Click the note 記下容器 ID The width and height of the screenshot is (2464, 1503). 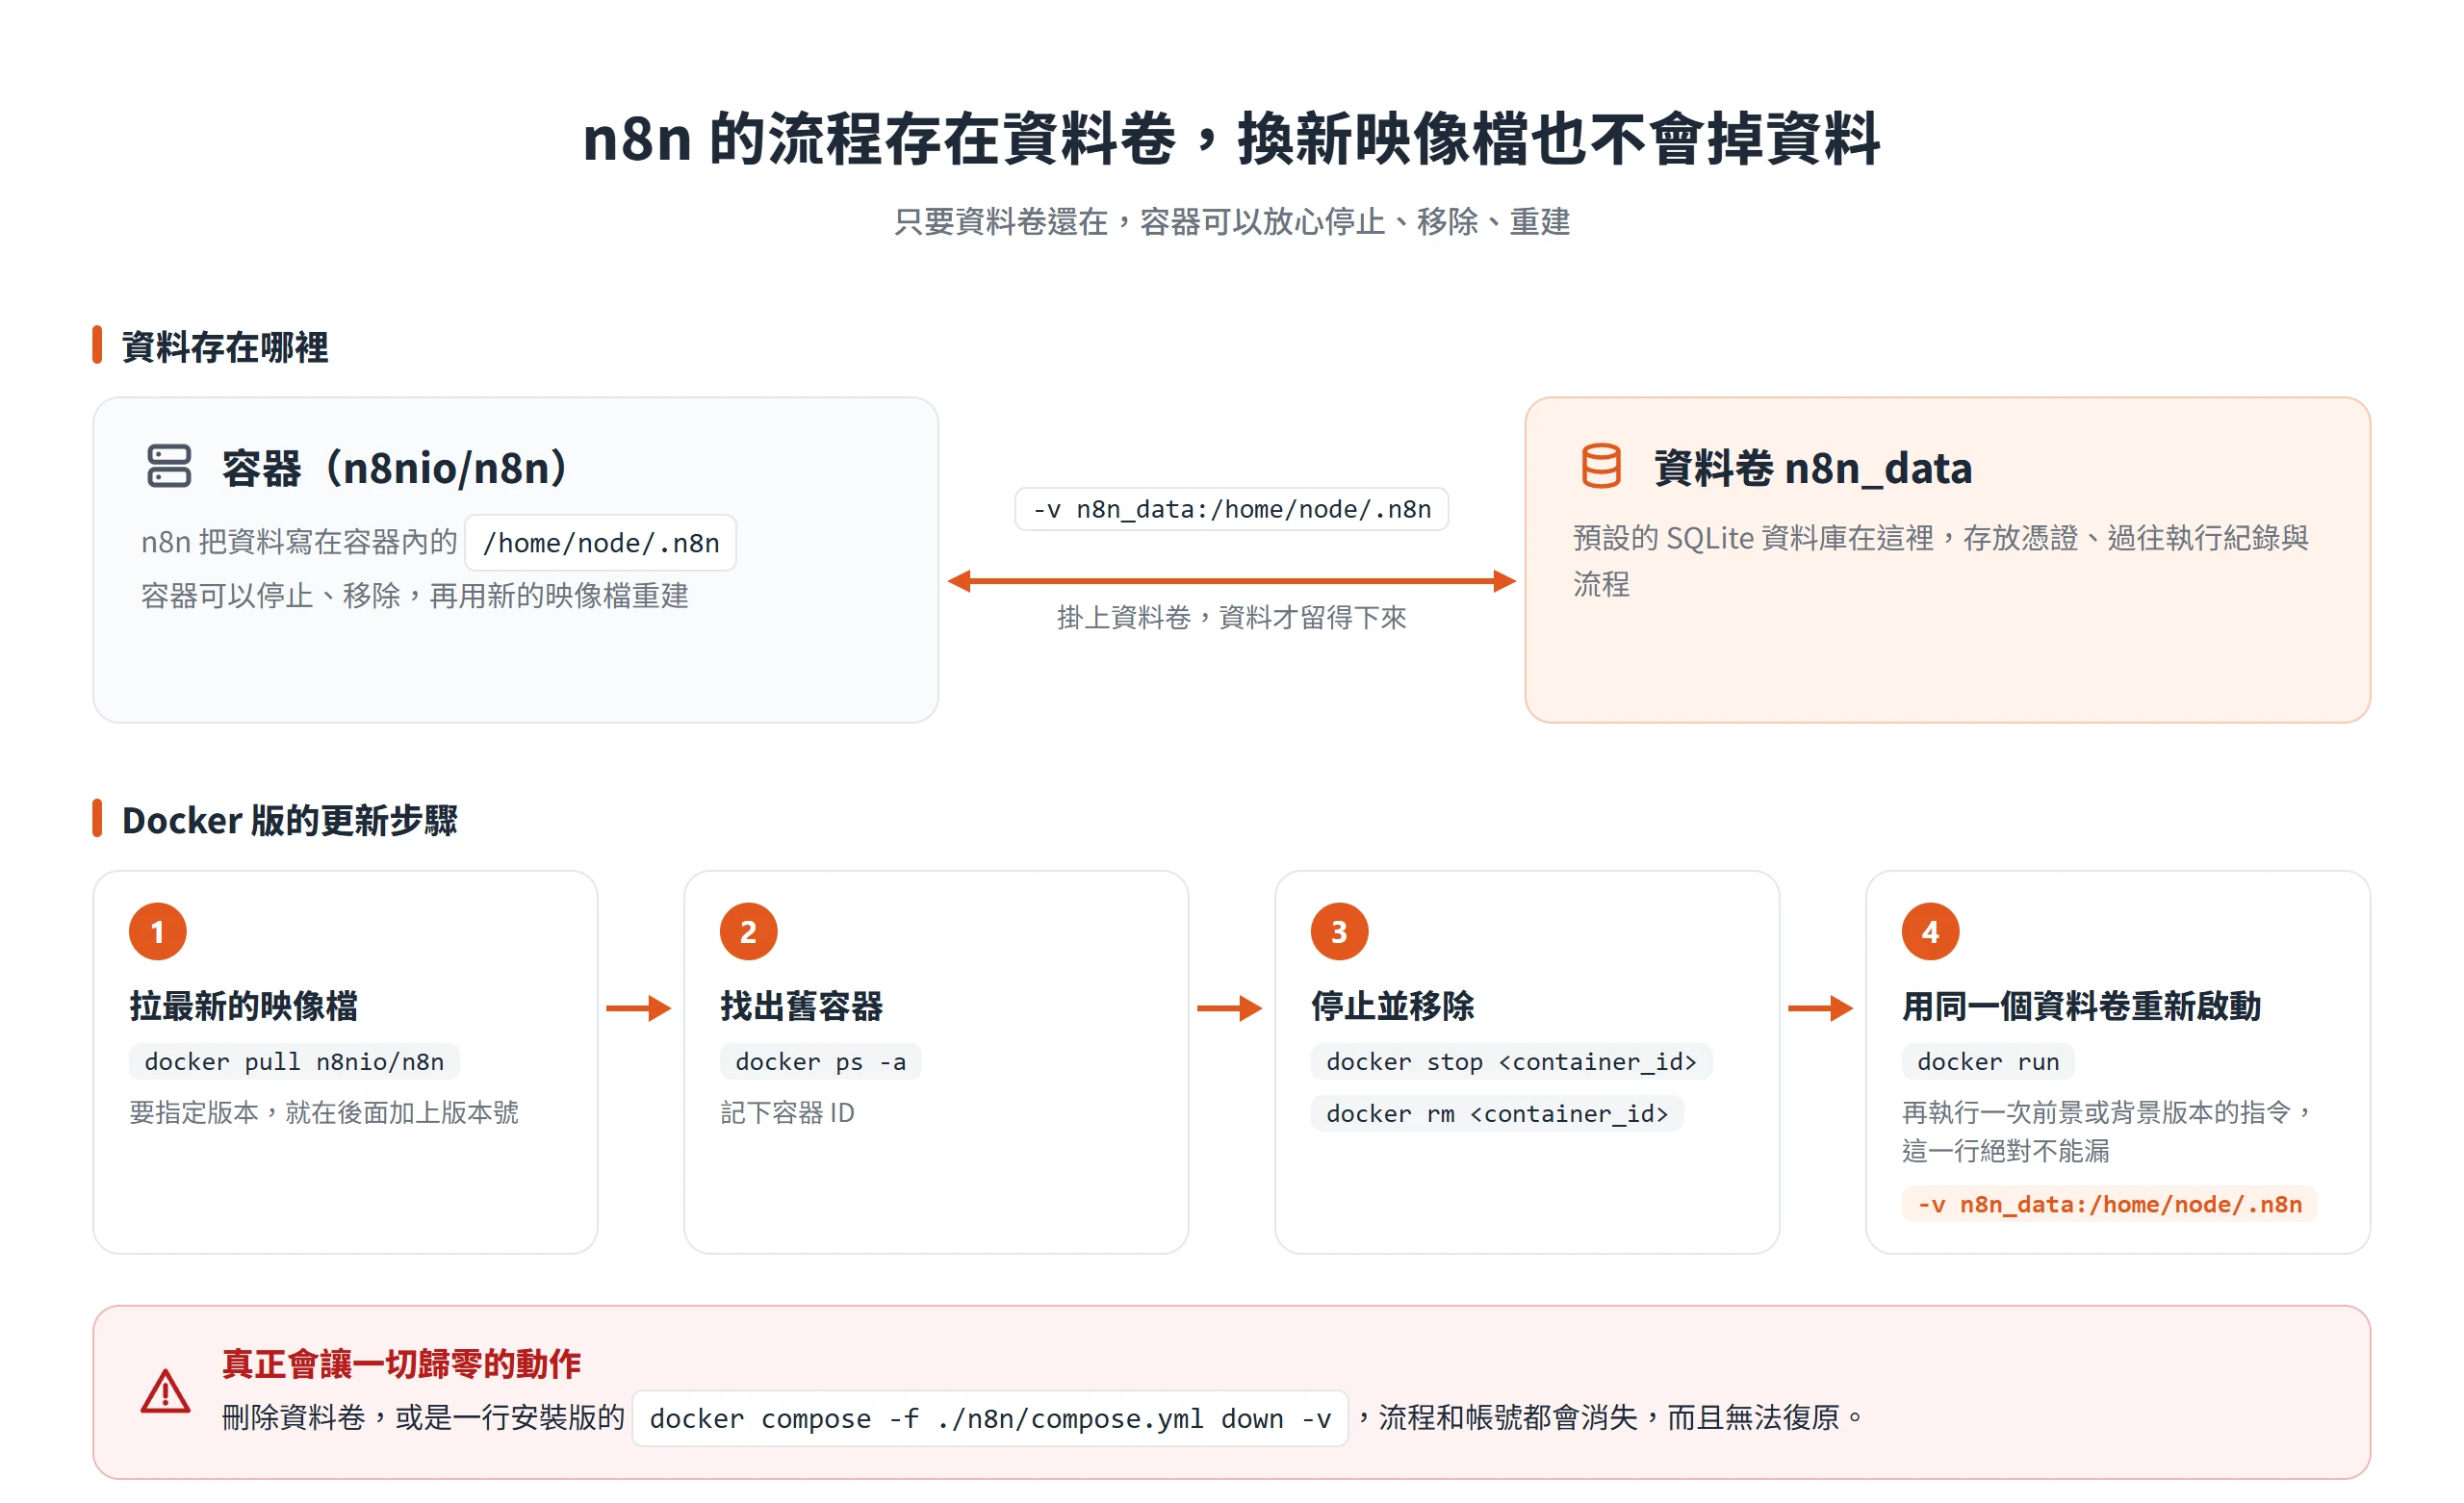pyautogui.click(x=787, y=1112)
